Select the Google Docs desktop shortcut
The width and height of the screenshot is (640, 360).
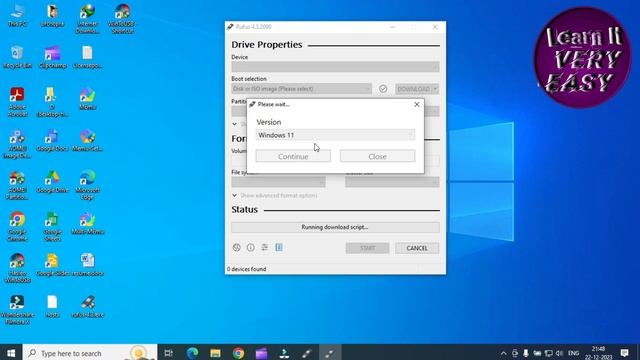(52, 141)
